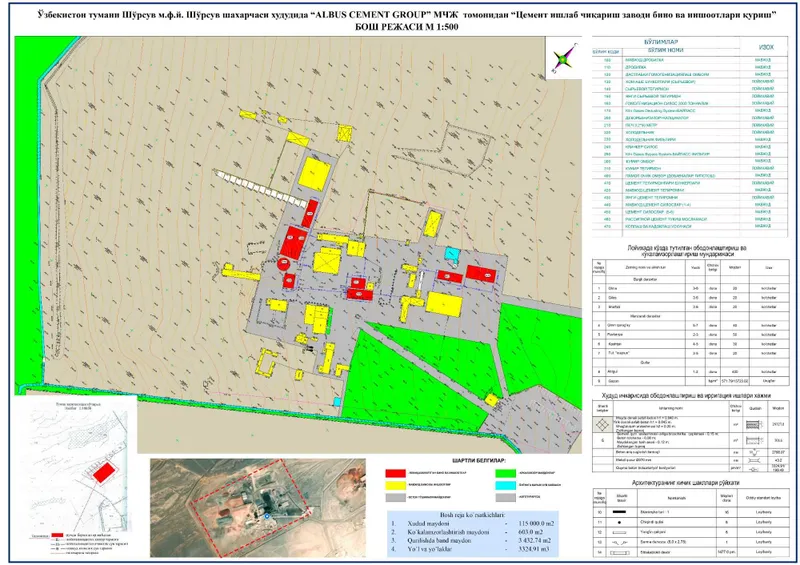
Task: Click the satellite image thumbnail
Action: (x=258, y=508)
